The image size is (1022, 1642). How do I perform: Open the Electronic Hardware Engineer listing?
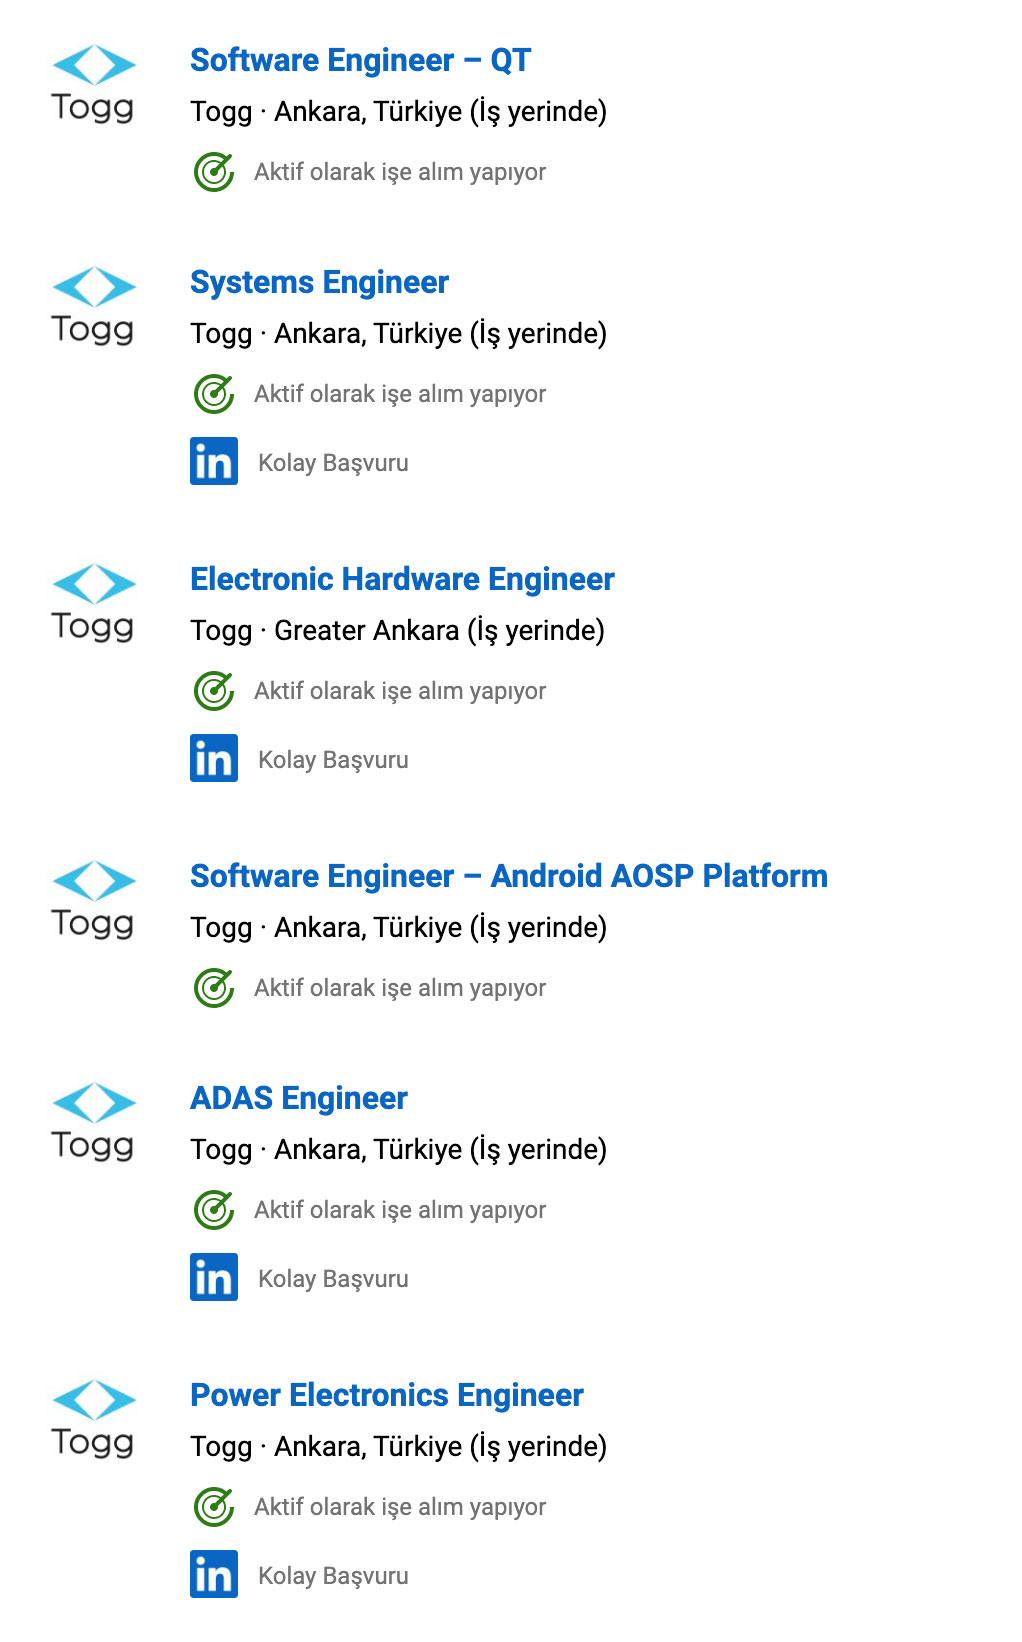402,579
